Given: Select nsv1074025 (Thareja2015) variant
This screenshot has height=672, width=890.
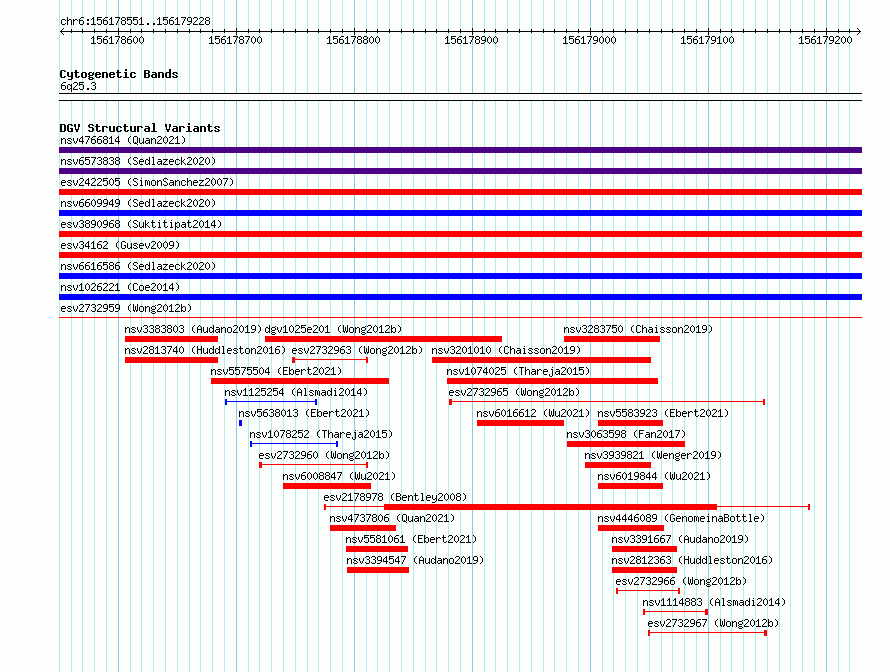Looking at the screenshot, I should tap(552, 381).
